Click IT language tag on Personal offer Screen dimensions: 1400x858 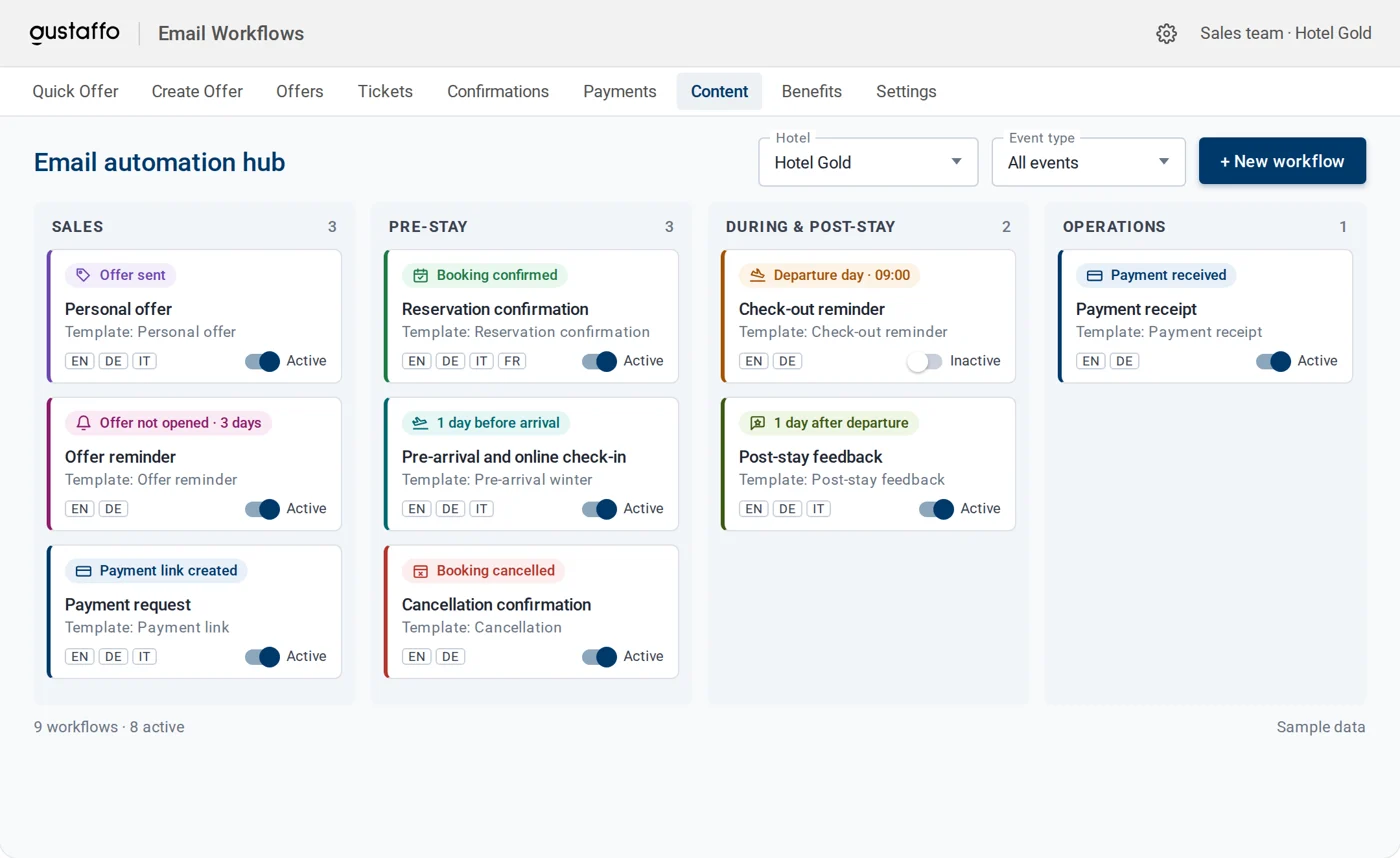pyautogui.click(x=145, y=361)
